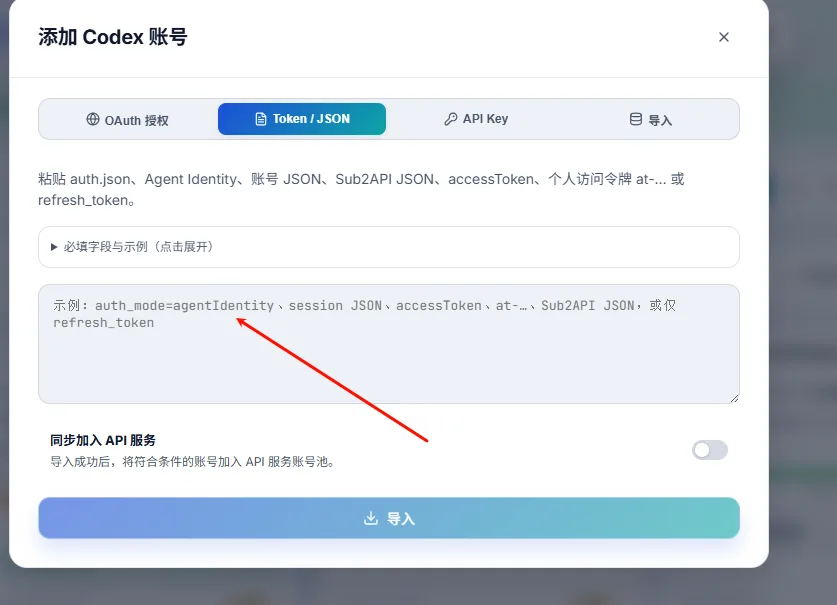Click the 添加 Codex 账号 title

113,37
